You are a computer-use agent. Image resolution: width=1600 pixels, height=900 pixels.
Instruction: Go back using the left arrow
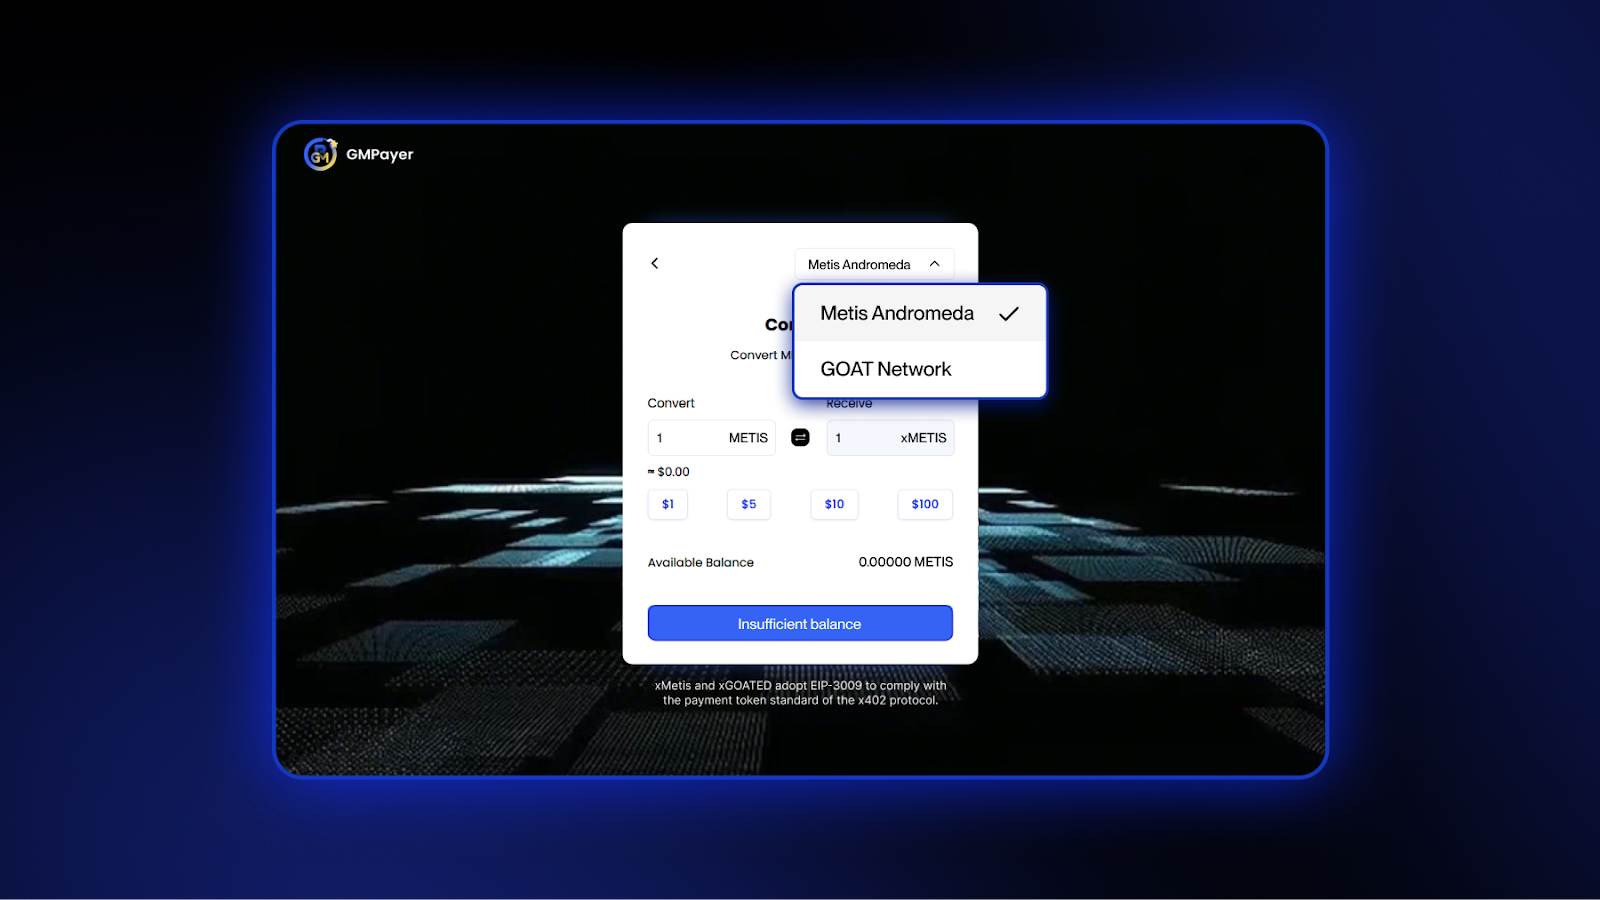click(x=655, y=263)
